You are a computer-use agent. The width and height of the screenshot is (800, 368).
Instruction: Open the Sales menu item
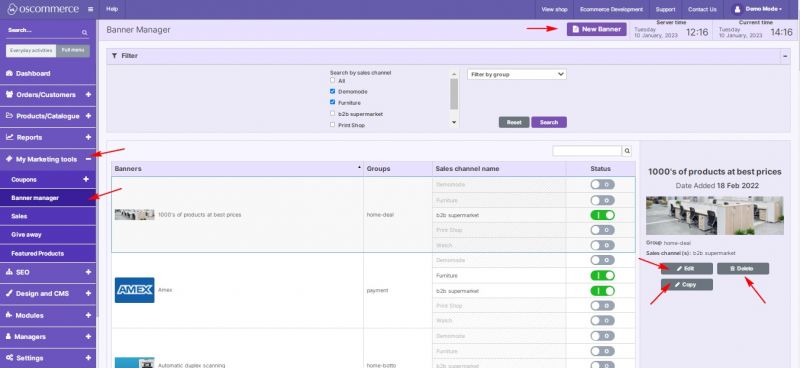(x=48, y=216)
